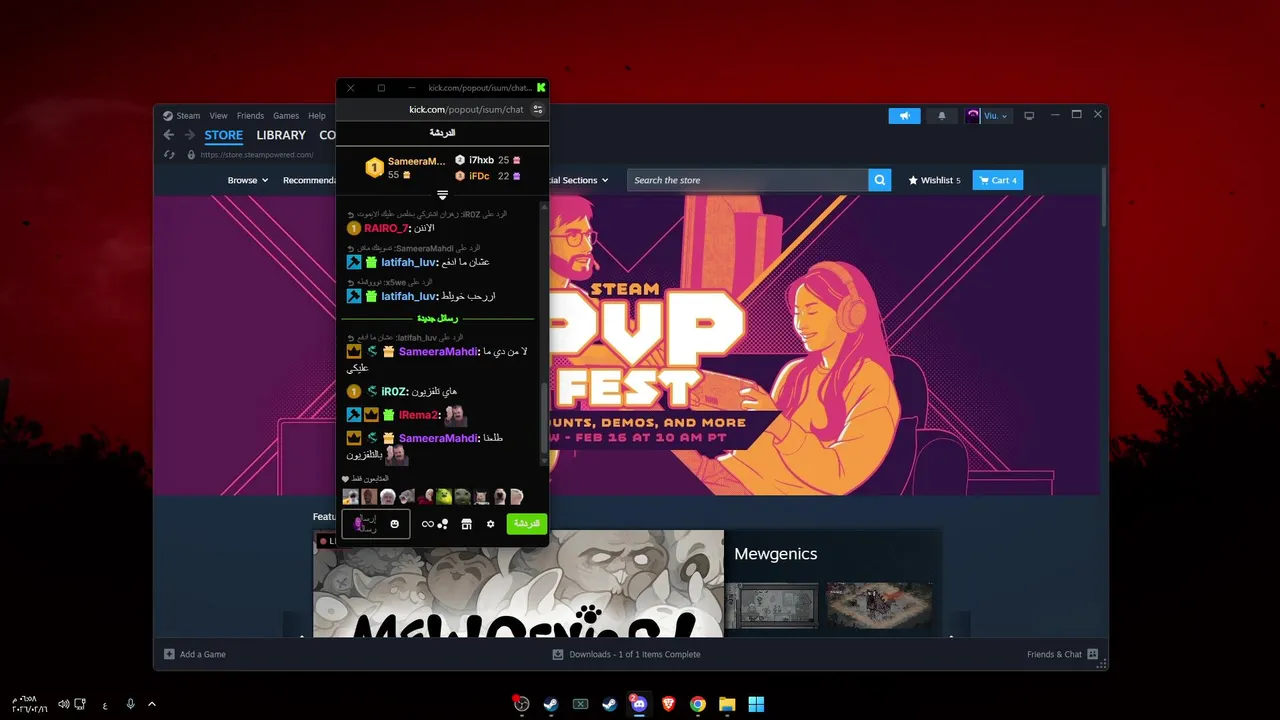Open File Explorer from the taskbar

(727, 704)
